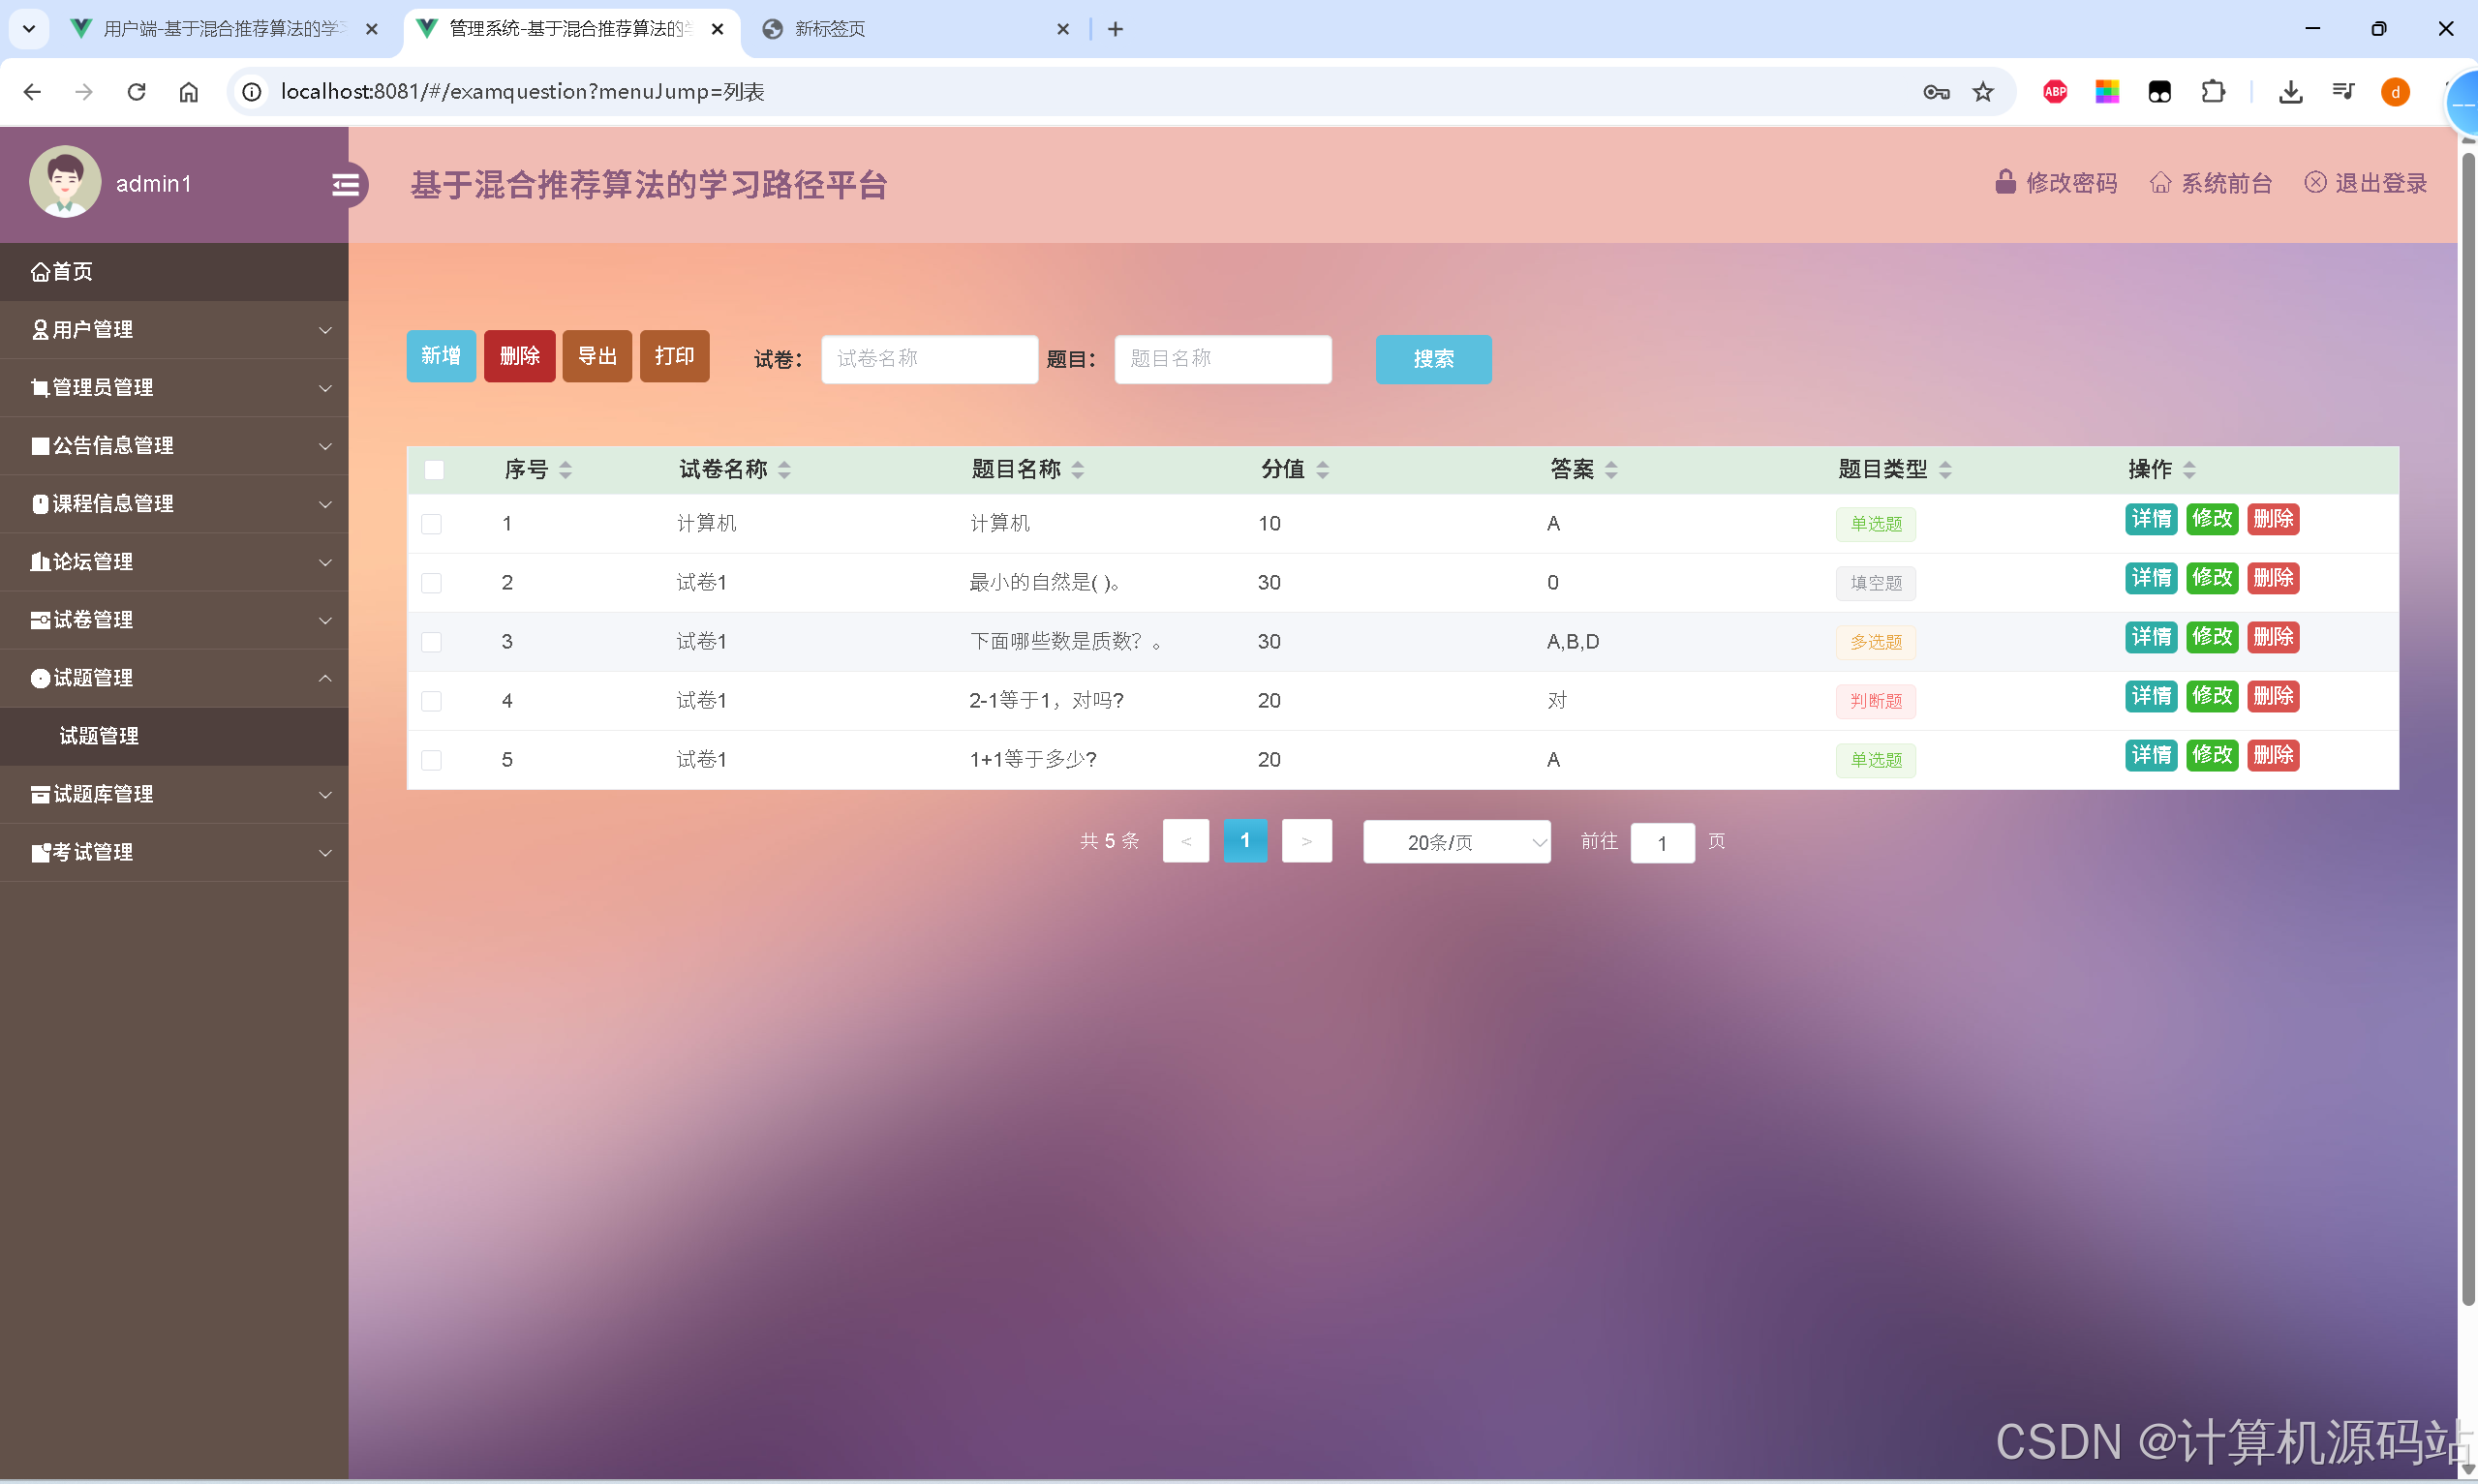The height and width of the screenshot is (1484, 2478).
Task: Sort the table by 分值 column
Action: point(1322,469)
